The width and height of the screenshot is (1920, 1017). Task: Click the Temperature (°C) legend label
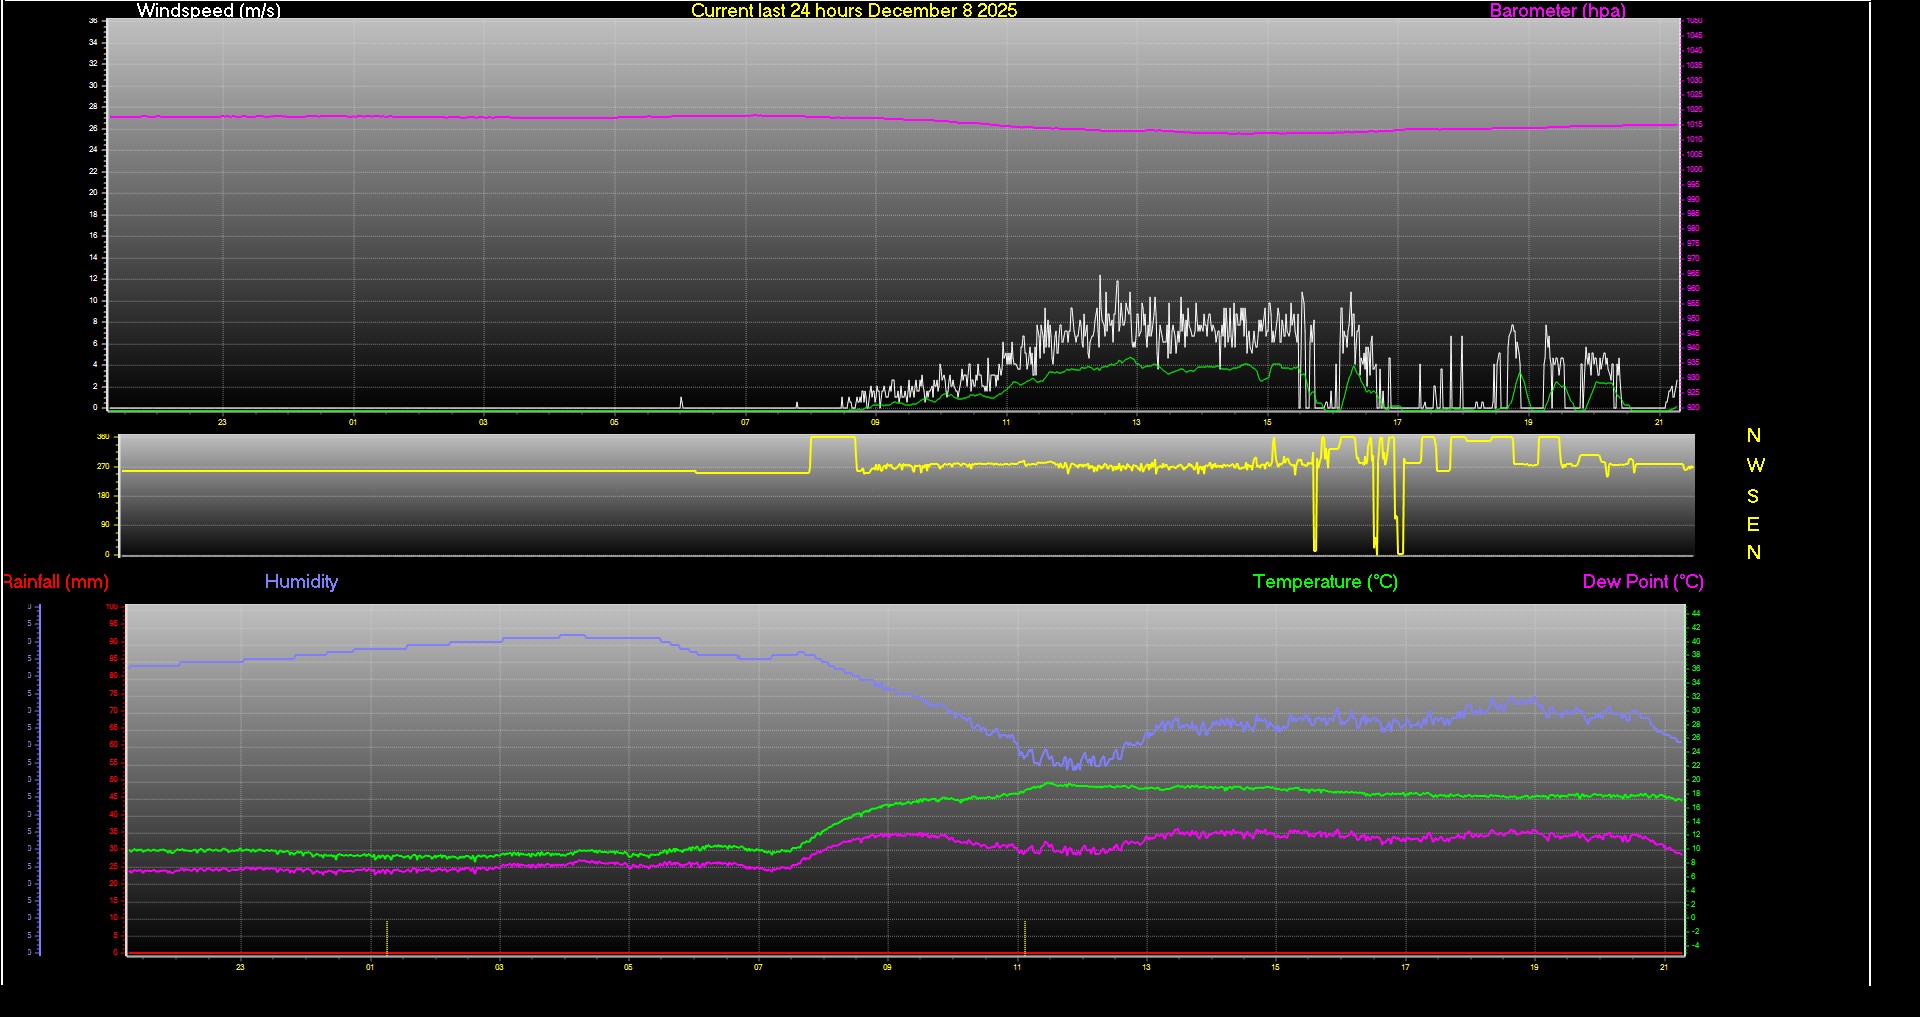tap(1324, 582)
